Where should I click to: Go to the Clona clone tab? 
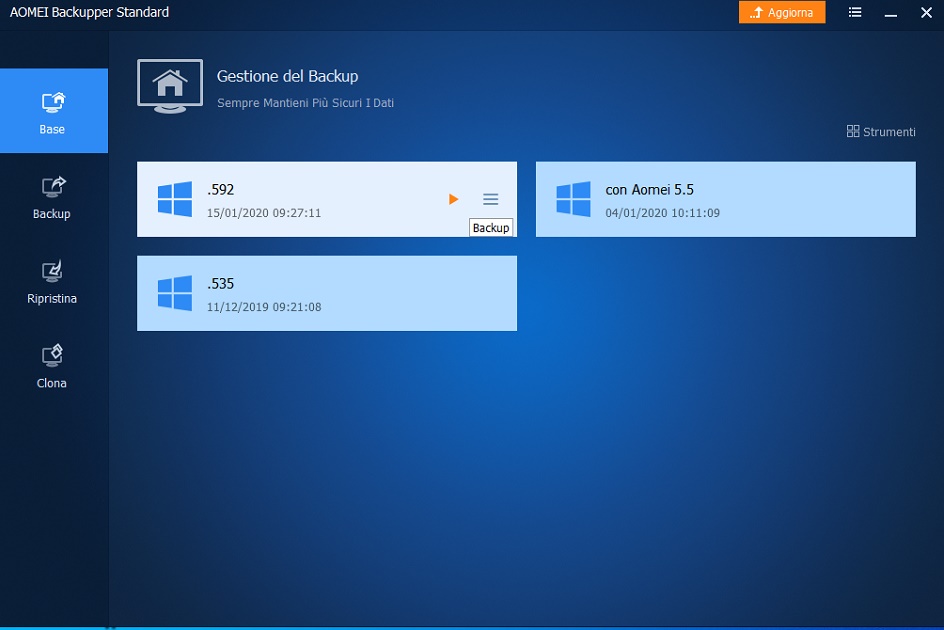52,367
